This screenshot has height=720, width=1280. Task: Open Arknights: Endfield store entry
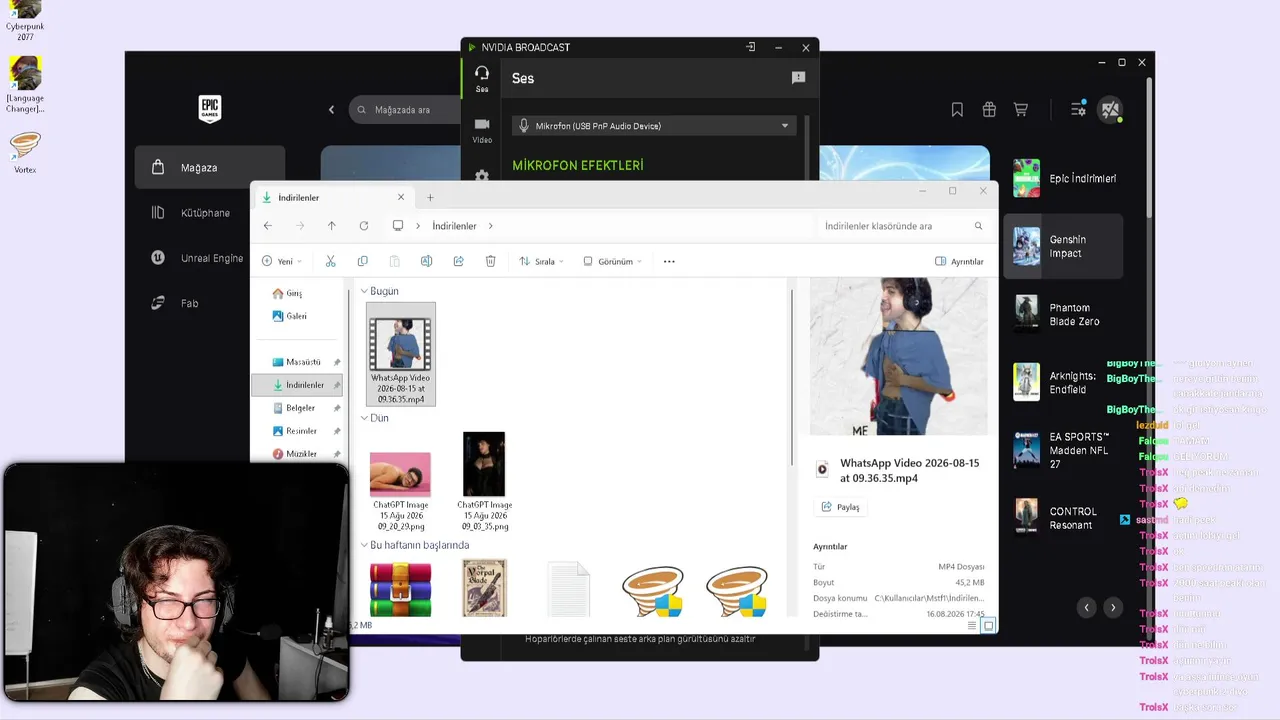[x=1064, y=382]
